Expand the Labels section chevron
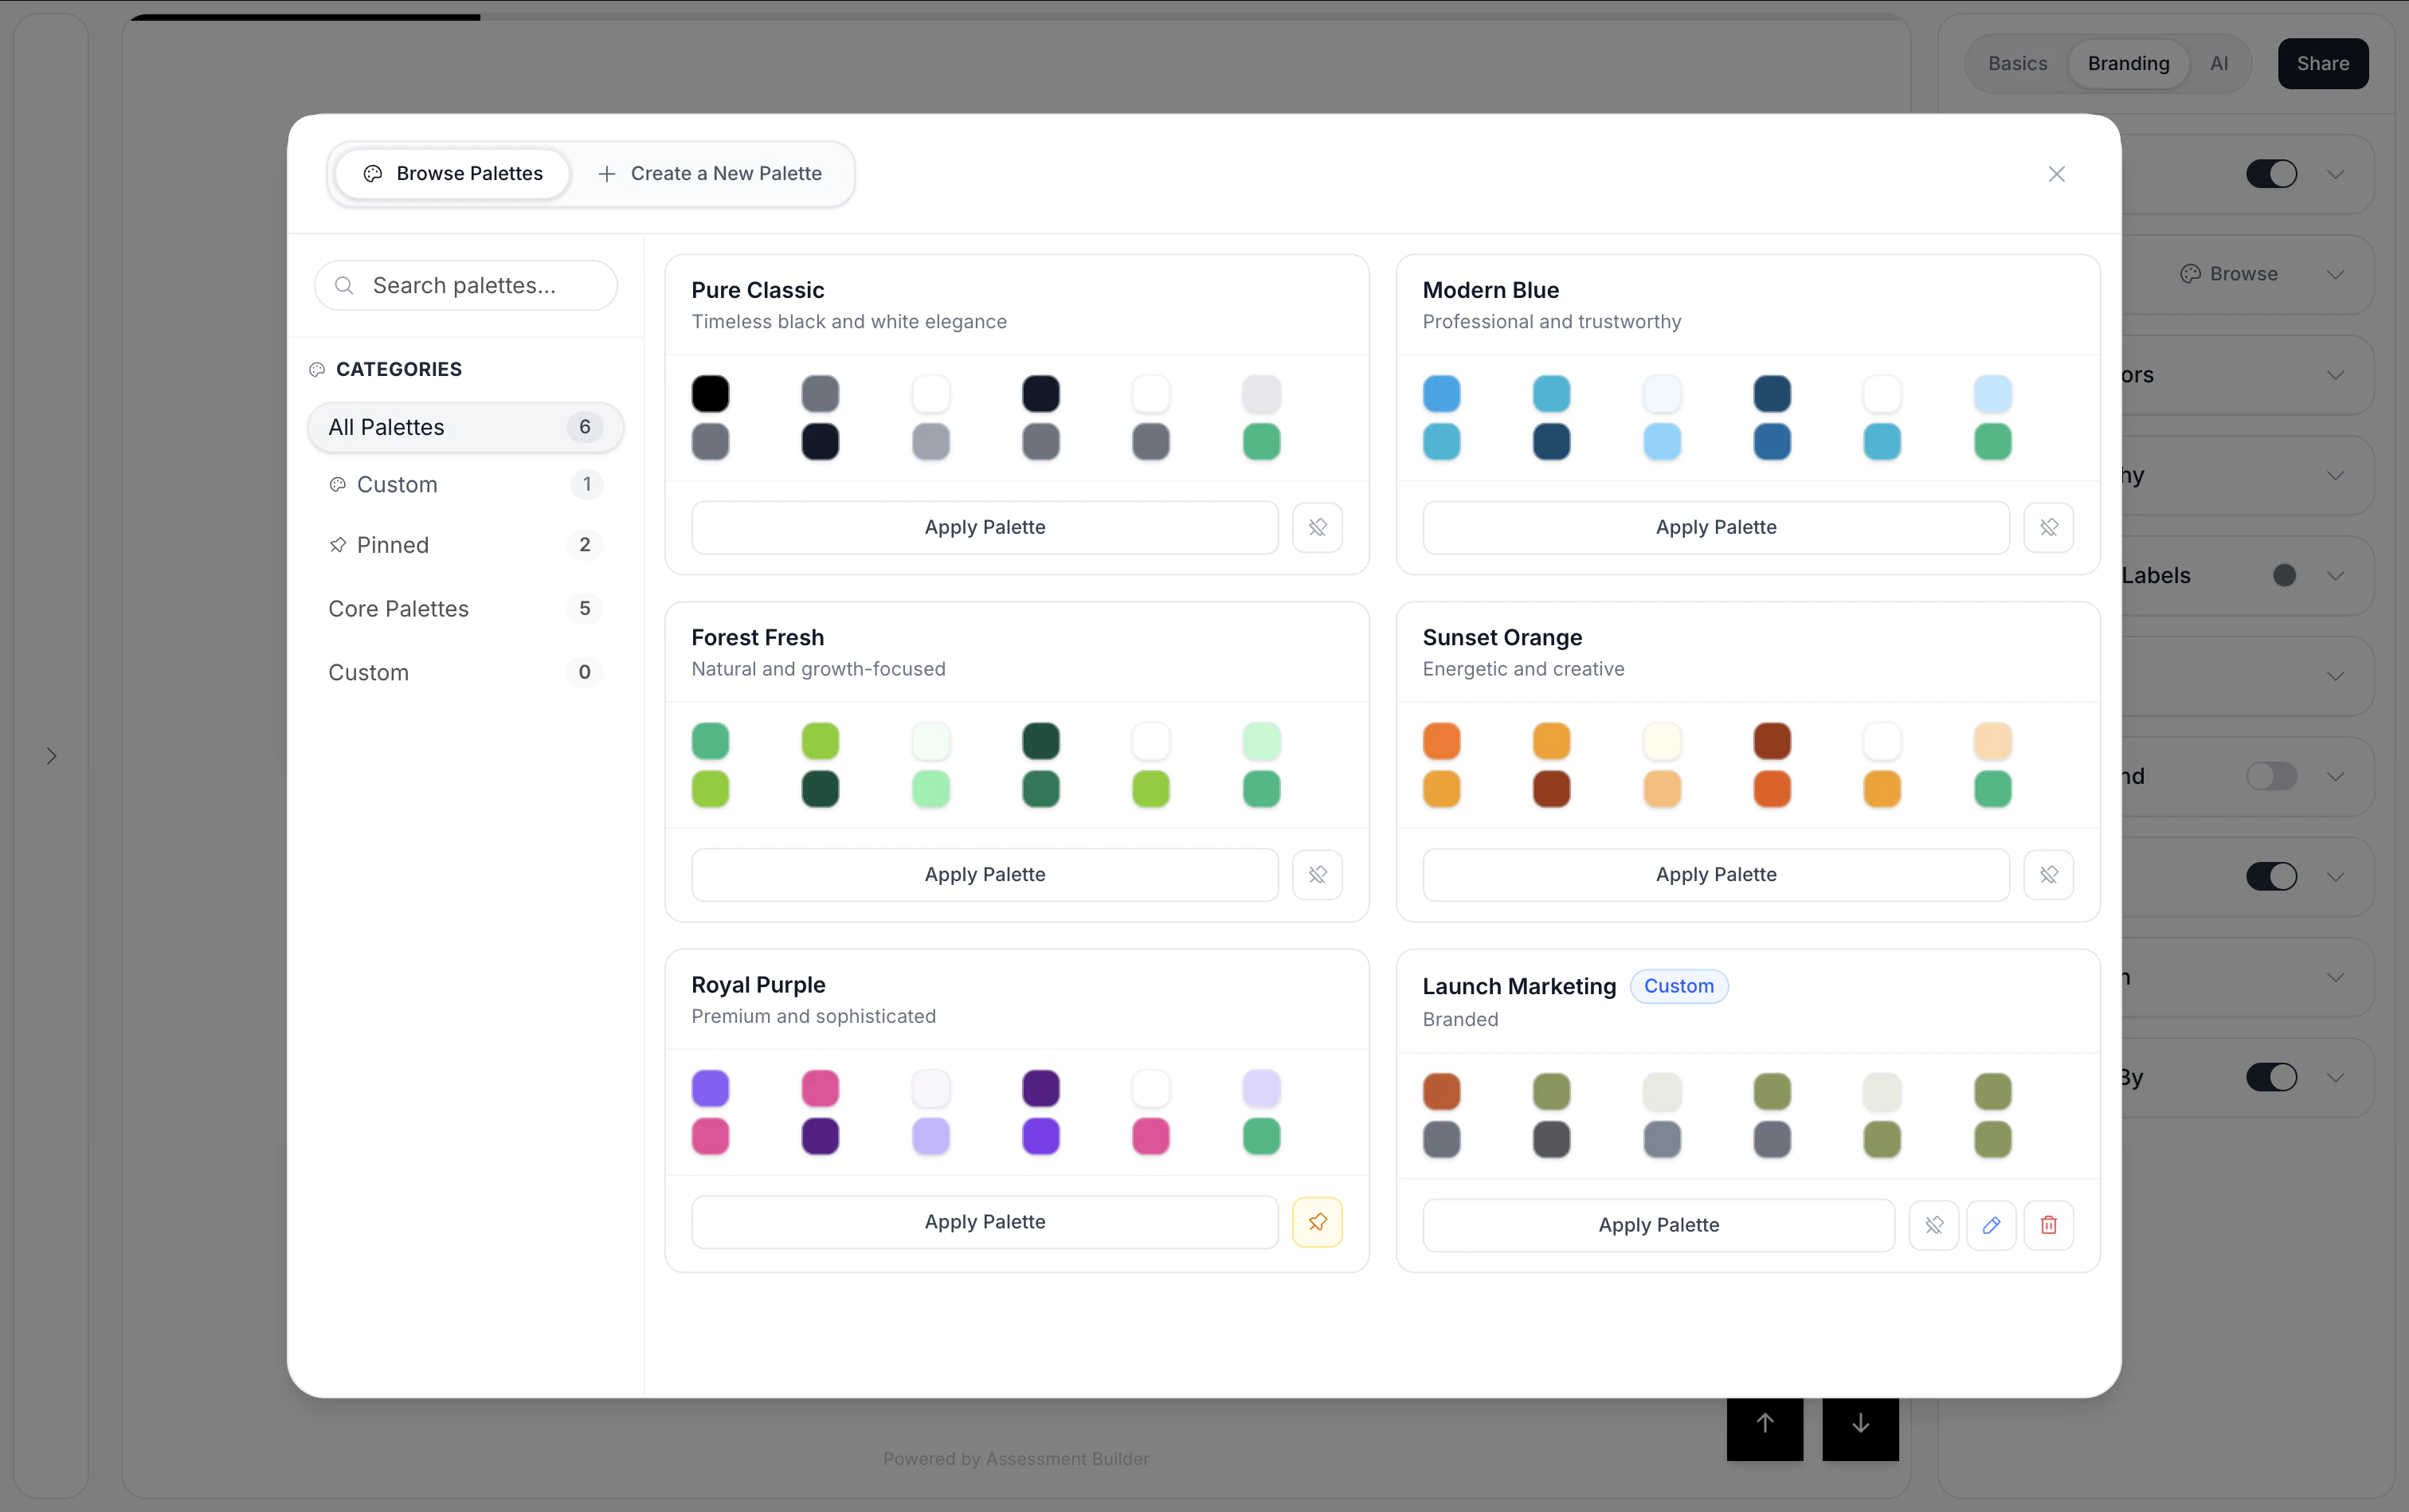The width and height of the screenshot is (2409, 1512). pyautogui.click(x=2335, y=575)
